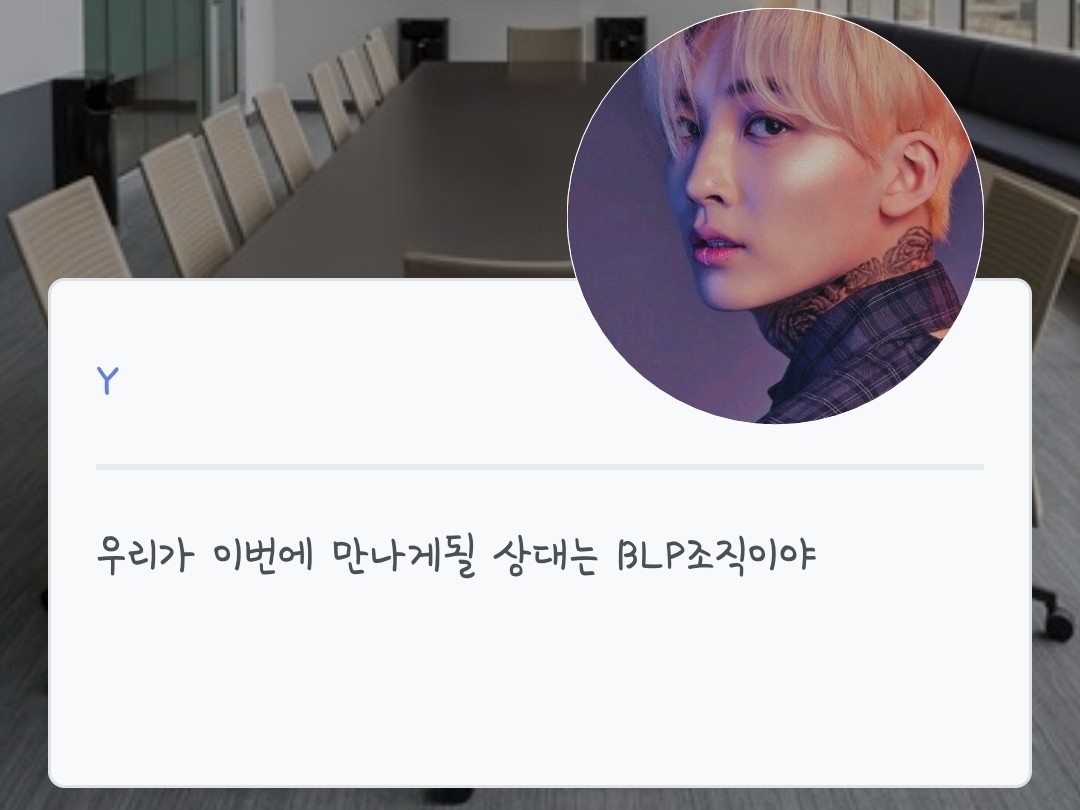Click the black speaker left of the far chair
The image size is (1080, 810).
pyautogui.click(x=423, y=43)
